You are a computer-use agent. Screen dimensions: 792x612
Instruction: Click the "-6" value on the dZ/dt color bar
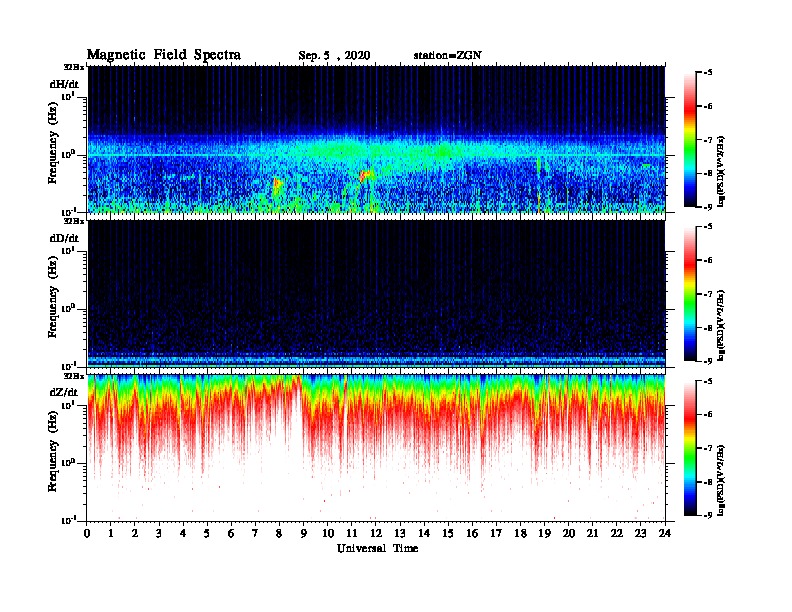click(708, 415)
